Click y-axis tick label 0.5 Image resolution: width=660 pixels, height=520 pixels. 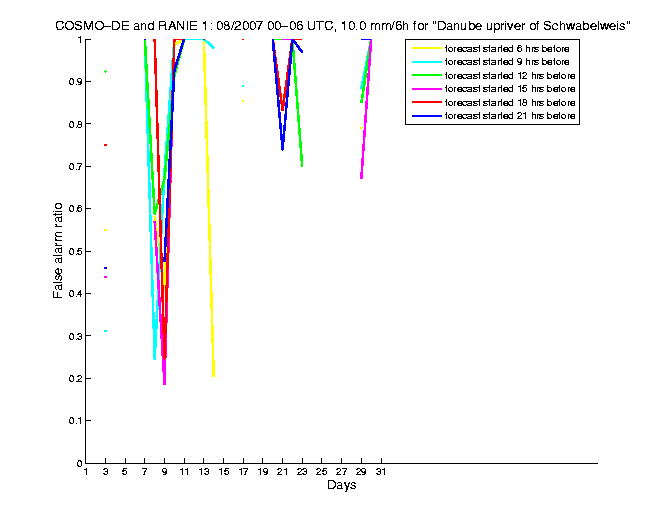75,251
